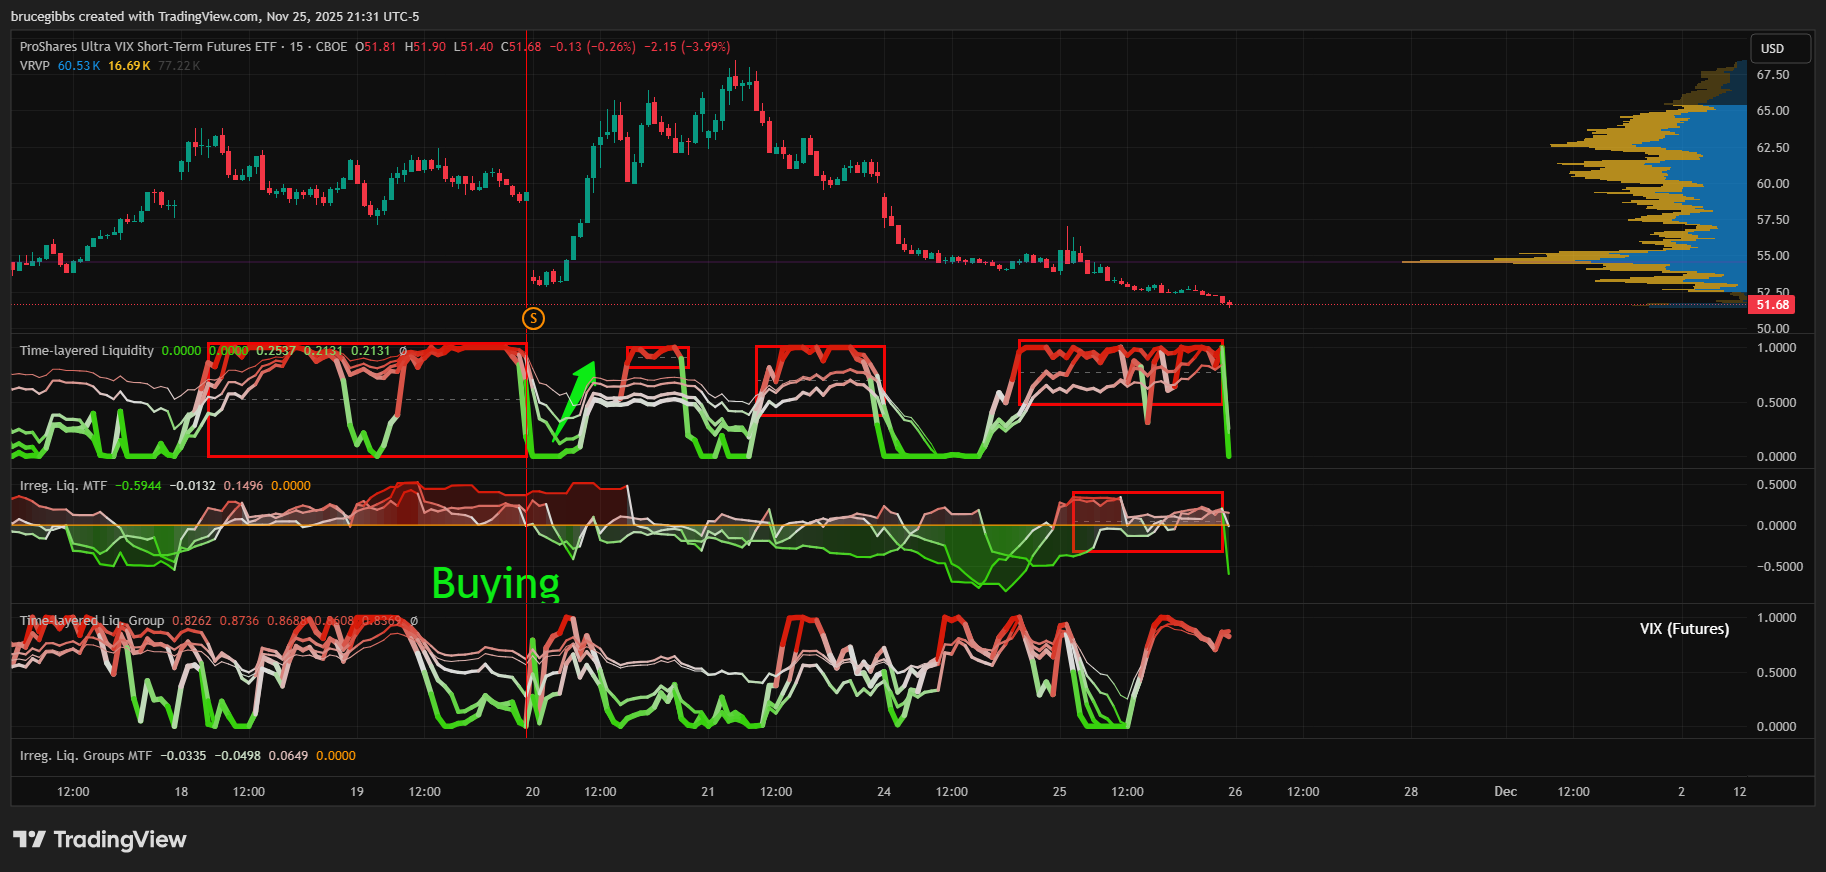Click the empty-set symbol after Time-layered Liquidity values
This screenshot has width=1826, height=872.
[x=403, y=351]
